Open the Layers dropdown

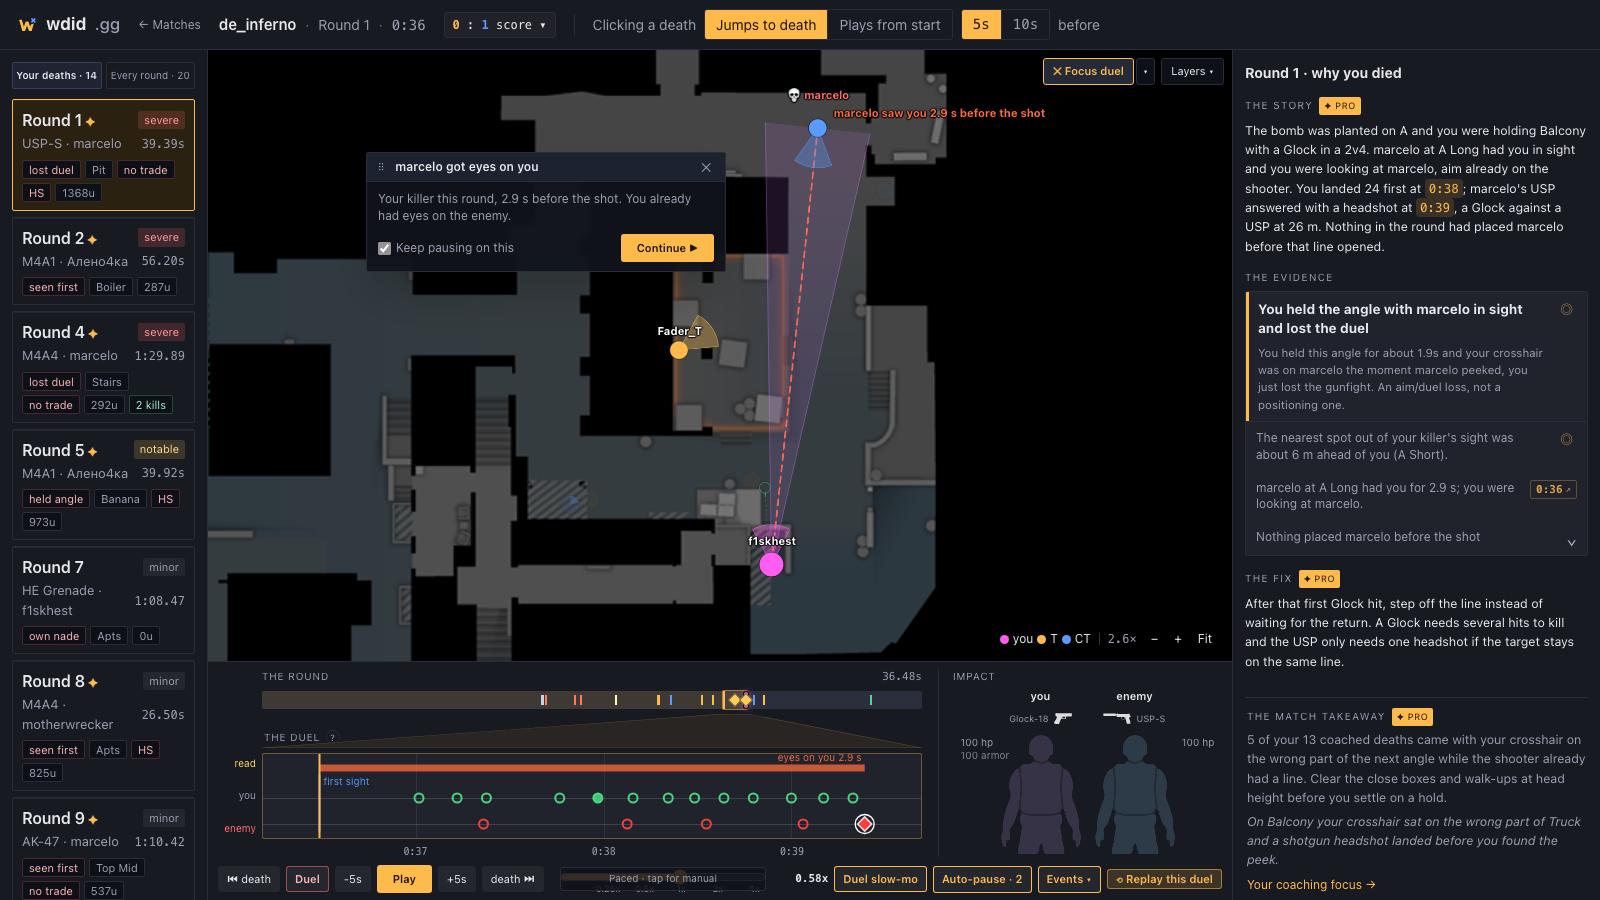click(x=1192, y=72)
